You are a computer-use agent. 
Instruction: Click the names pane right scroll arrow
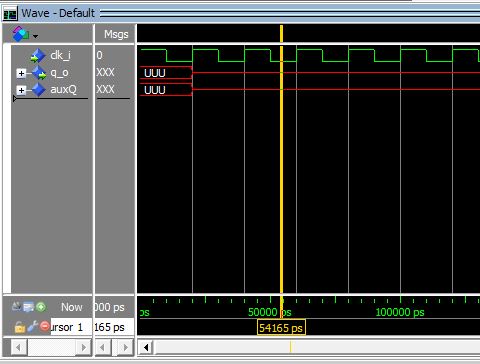(x=83, y=348)
